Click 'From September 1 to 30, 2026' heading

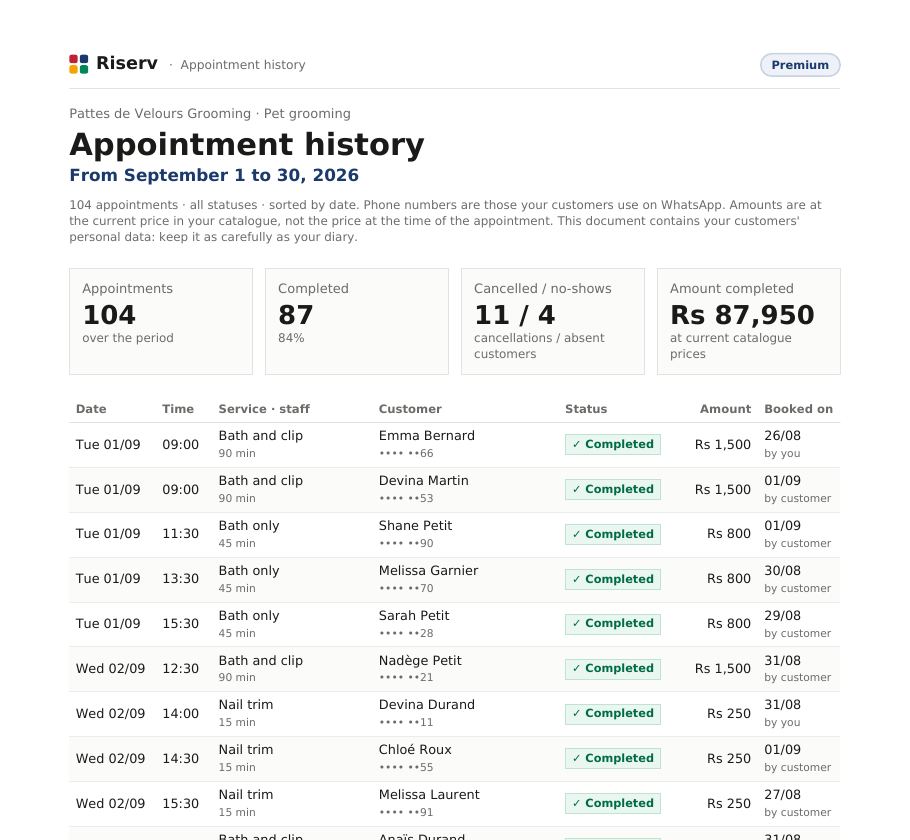pyautogui.click(x=214, y=175)
